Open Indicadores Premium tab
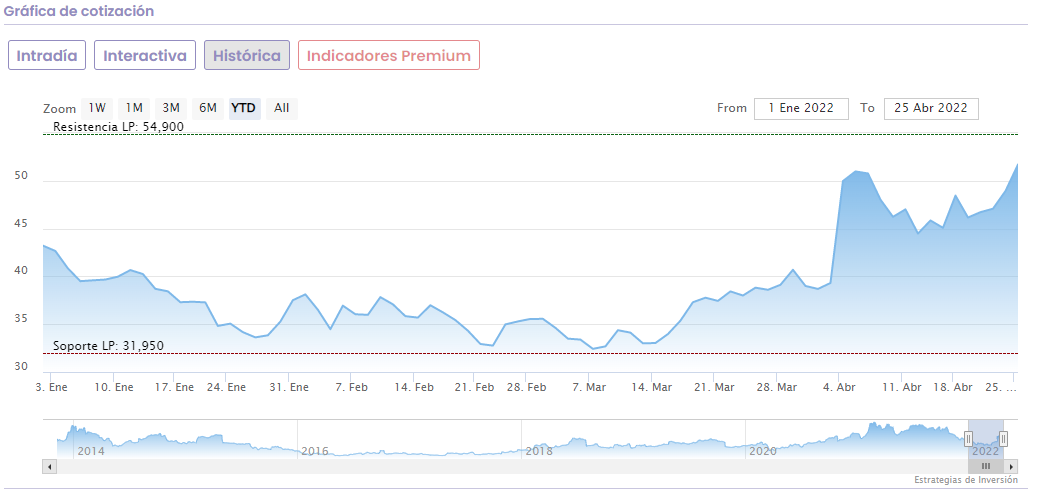Image resolution: width=1038 pixels, height=497 pixels. (388, 56)
